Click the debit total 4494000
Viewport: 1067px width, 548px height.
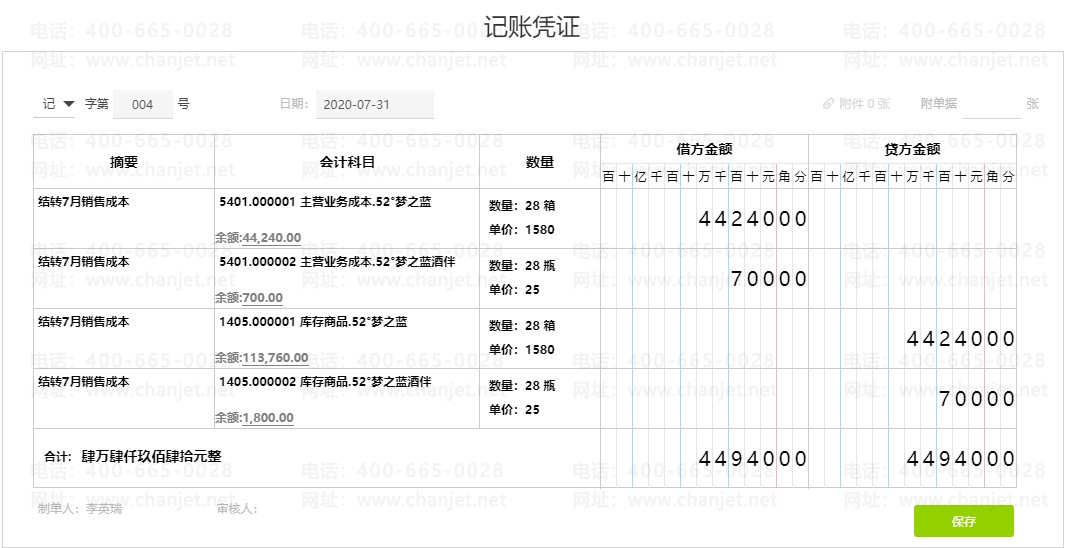pyautogui.click(x=753, y=459)
